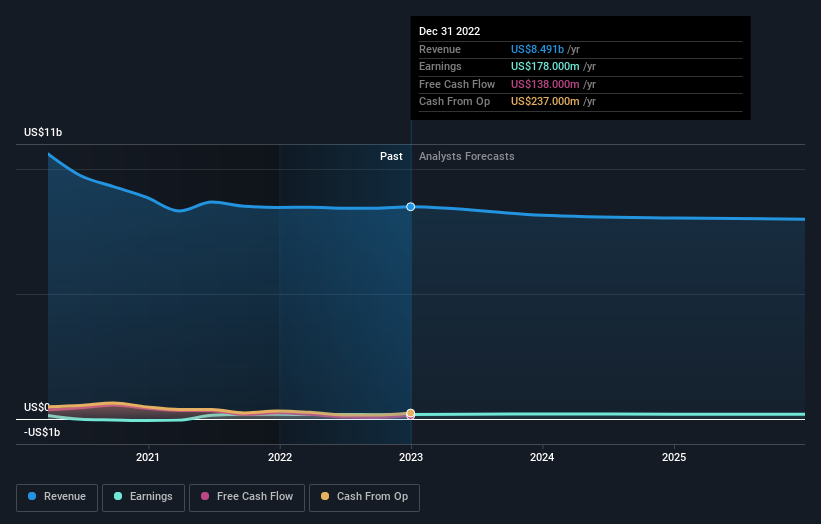Click the US$178.000m earnings value in tooltip

tap(545, 66)
